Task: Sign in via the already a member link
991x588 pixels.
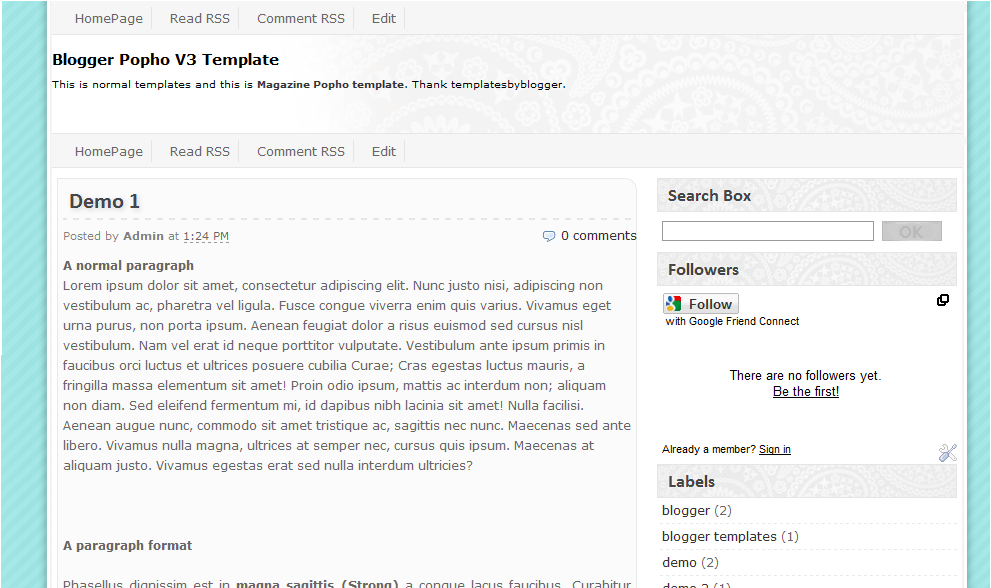Action: [x=775, y=449]
